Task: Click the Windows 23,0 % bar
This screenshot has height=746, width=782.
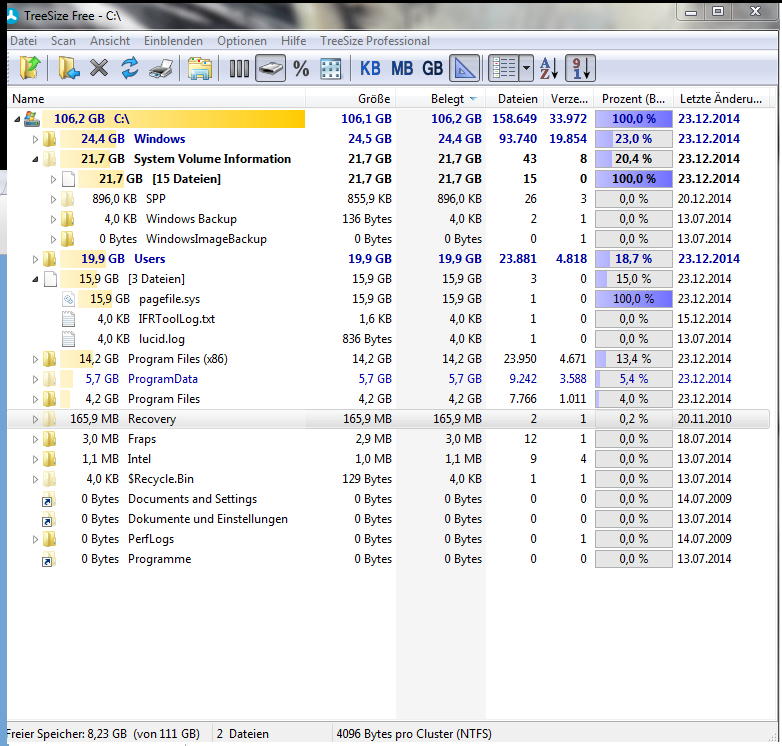Action: (x=633, y=139)
